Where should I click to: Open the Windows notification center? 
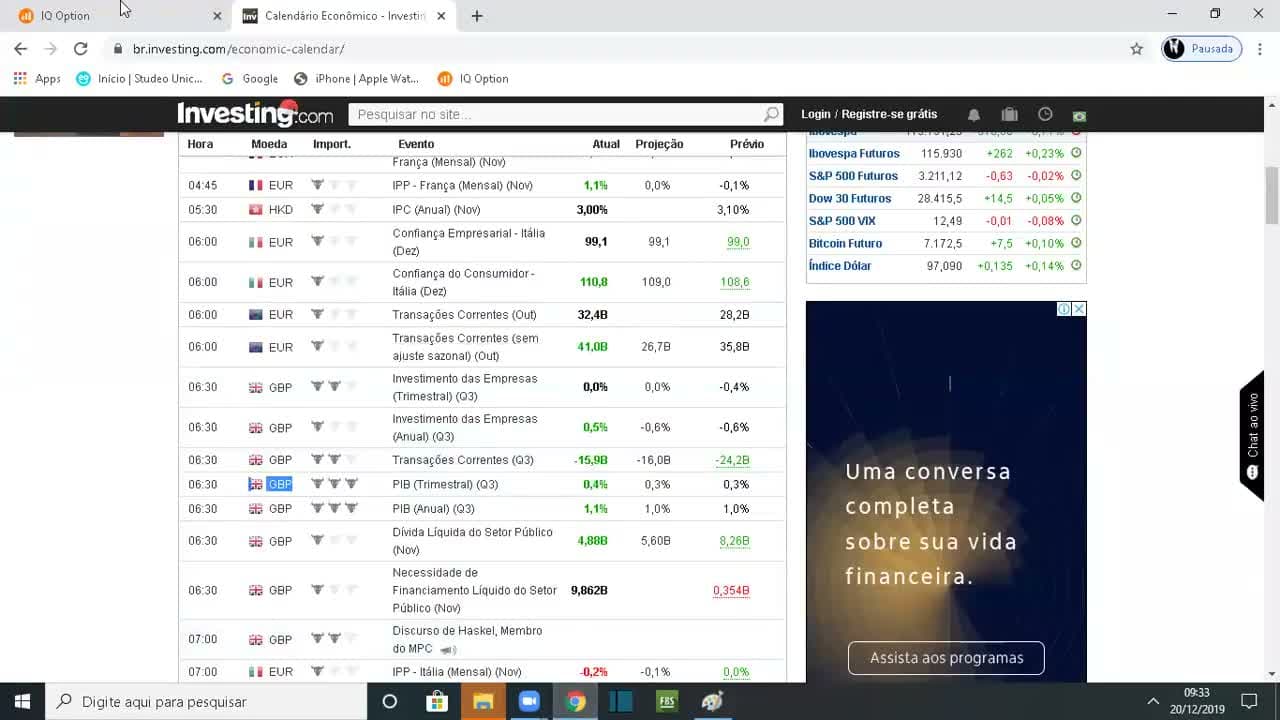(1249, 701)
